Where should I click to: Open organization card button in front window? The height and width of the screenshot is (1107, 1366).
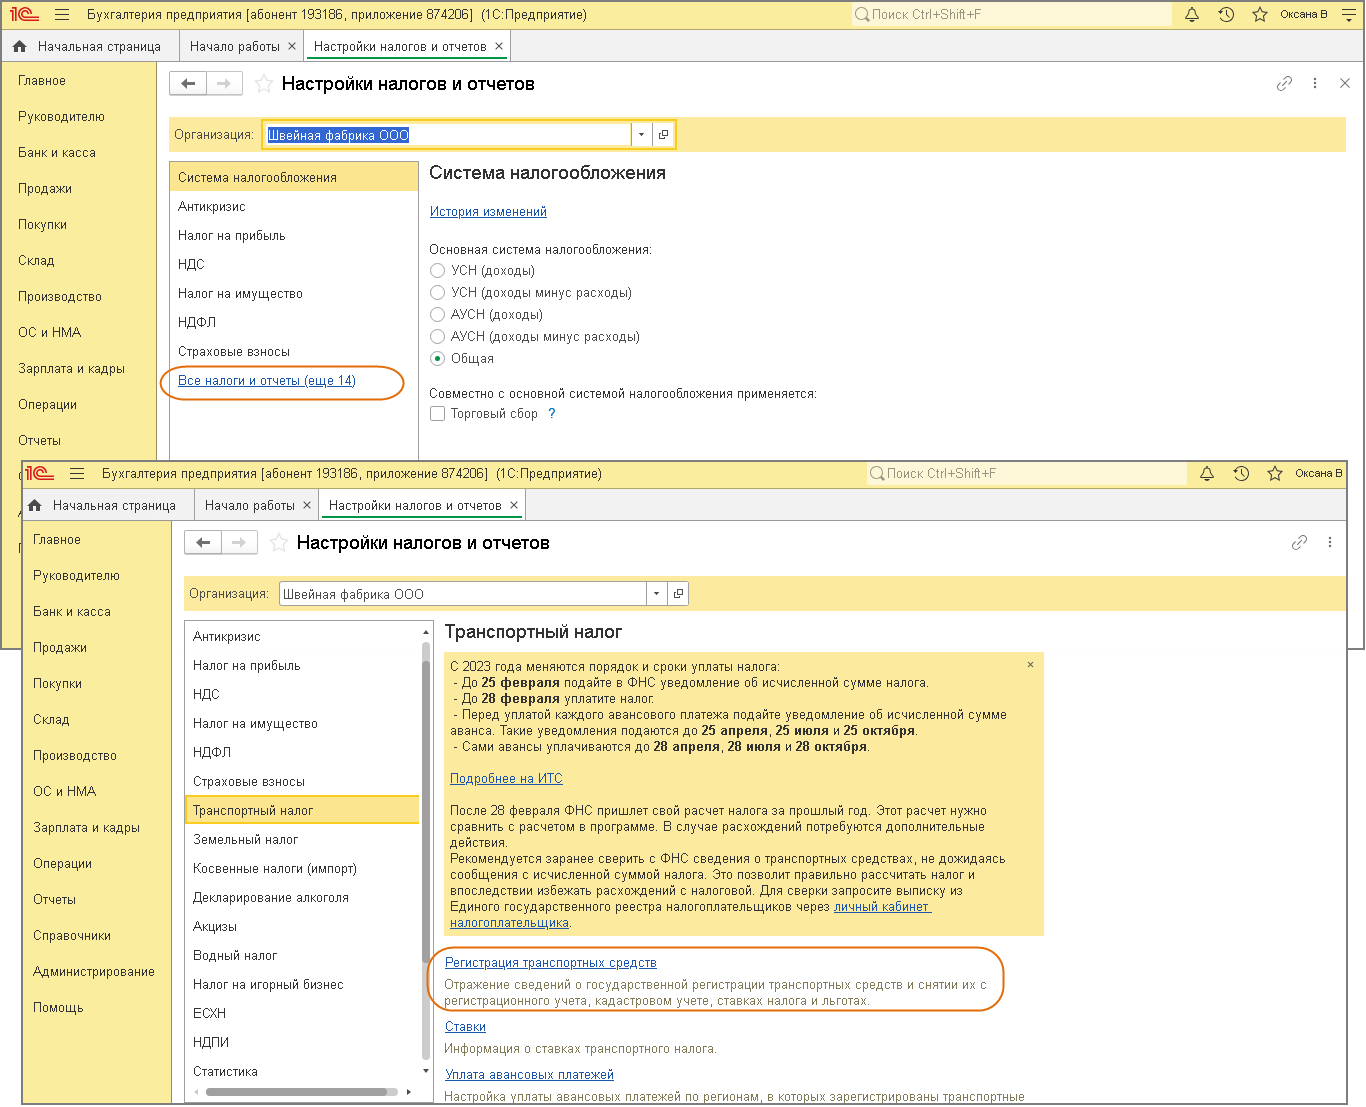(678, 594)
